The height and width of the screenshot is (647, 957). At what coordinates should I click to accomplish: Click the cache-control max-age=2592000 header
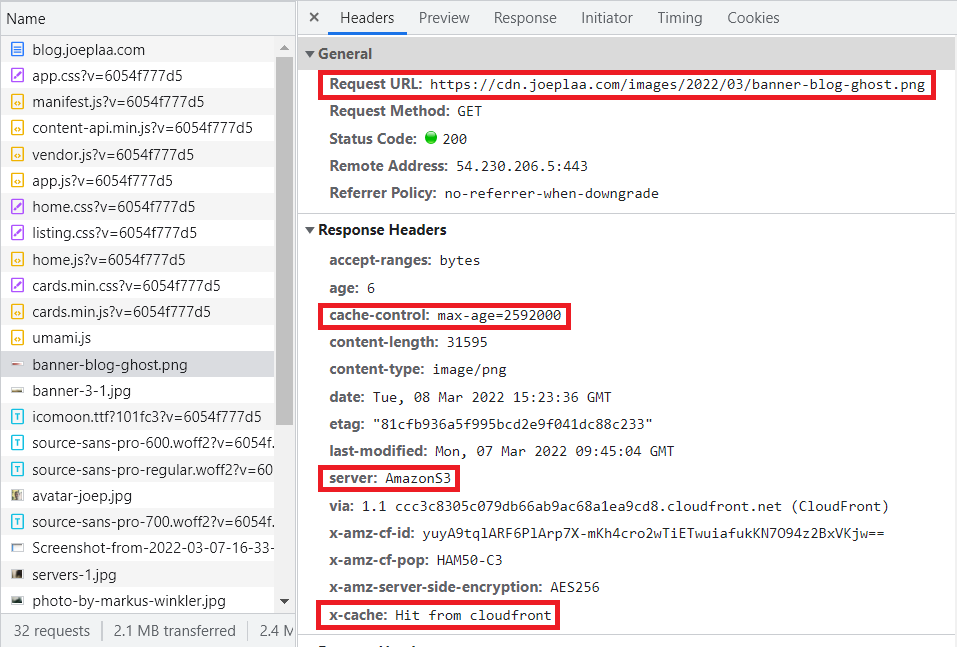pos(444,316)
